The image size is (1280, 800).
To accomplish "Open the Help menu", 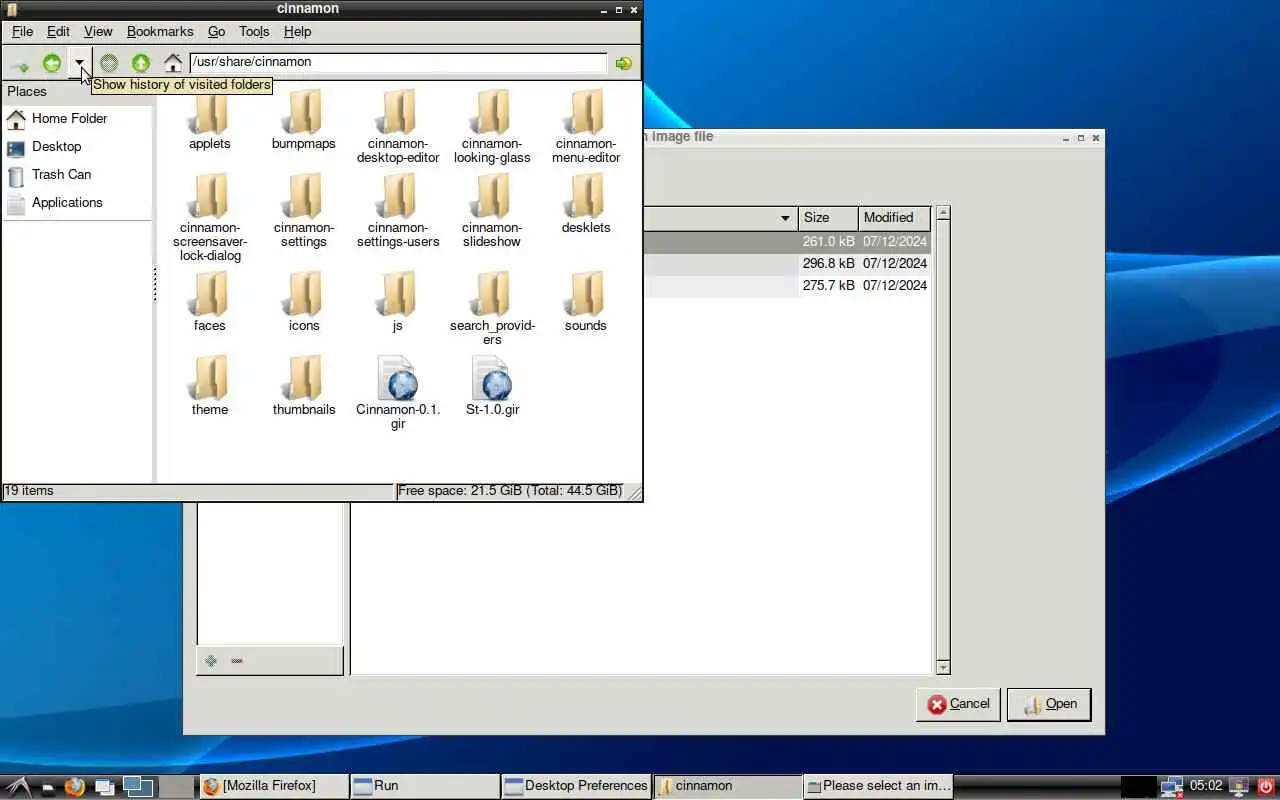I will tap(297, 32).
